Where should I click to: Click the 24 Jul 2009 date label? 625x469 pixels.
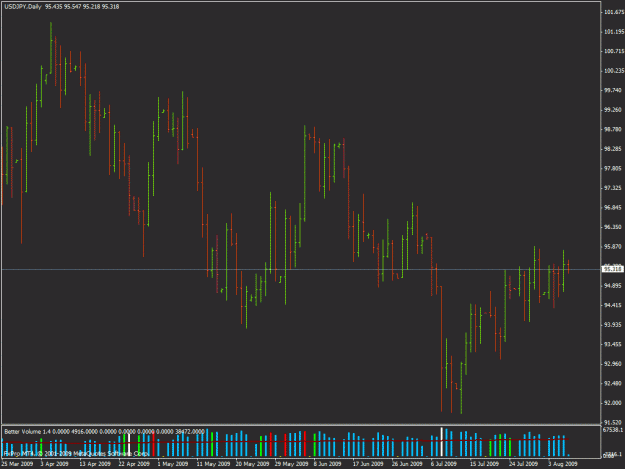(x=523, y=464)
